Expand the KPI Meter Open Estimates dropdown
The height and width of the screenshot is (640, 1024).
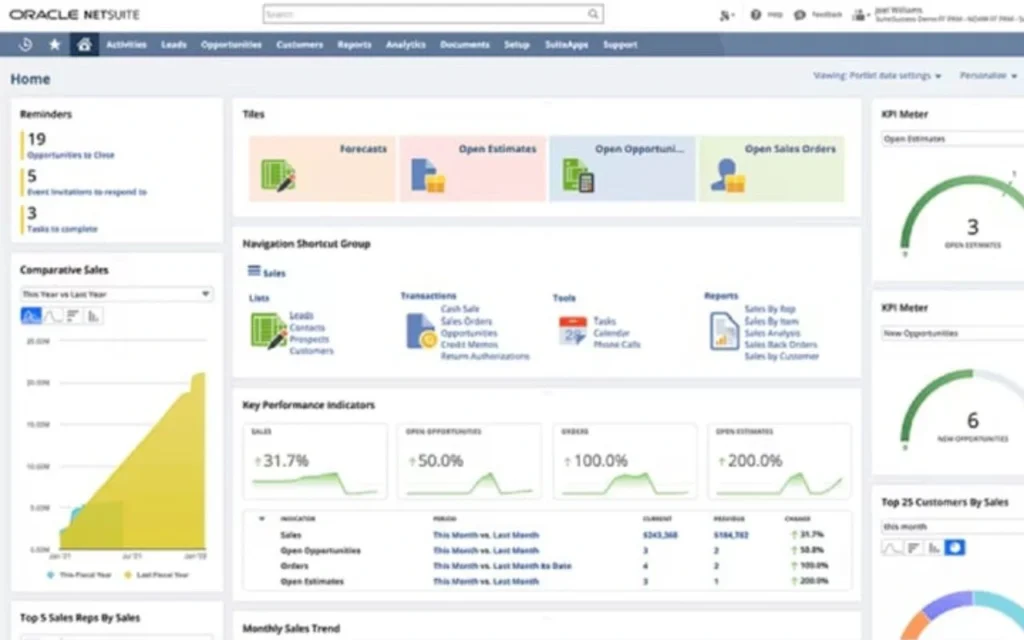point(950,139)
